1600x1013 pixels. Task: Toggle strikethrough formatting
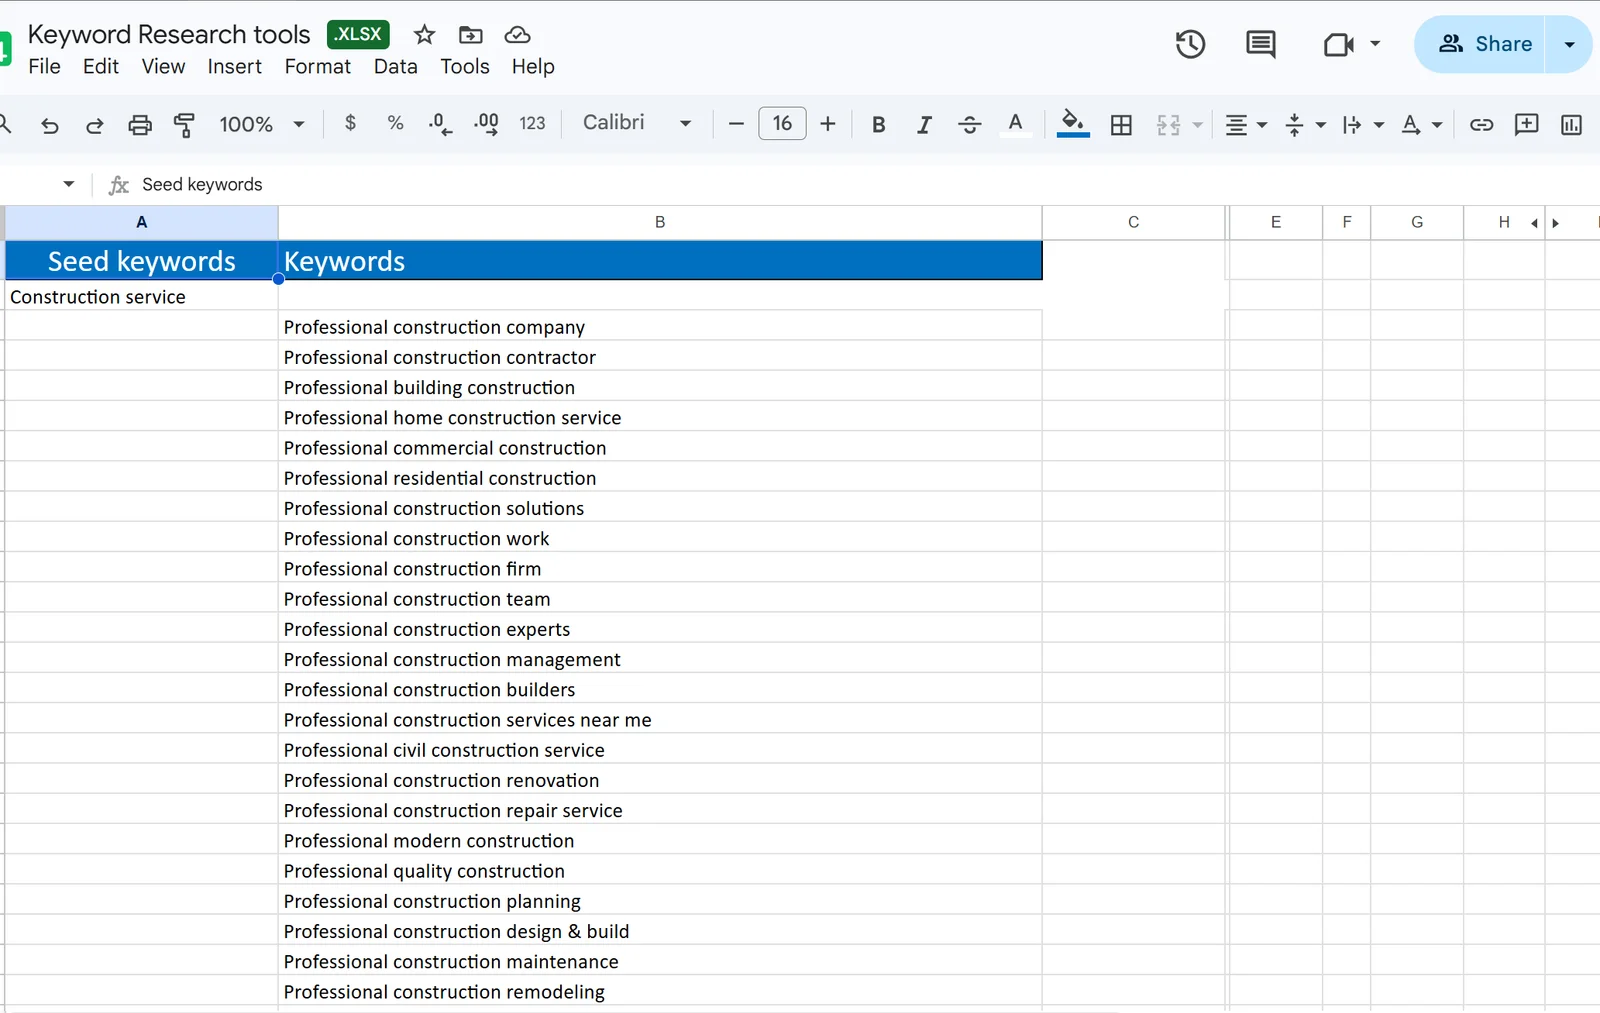[969, 124]
